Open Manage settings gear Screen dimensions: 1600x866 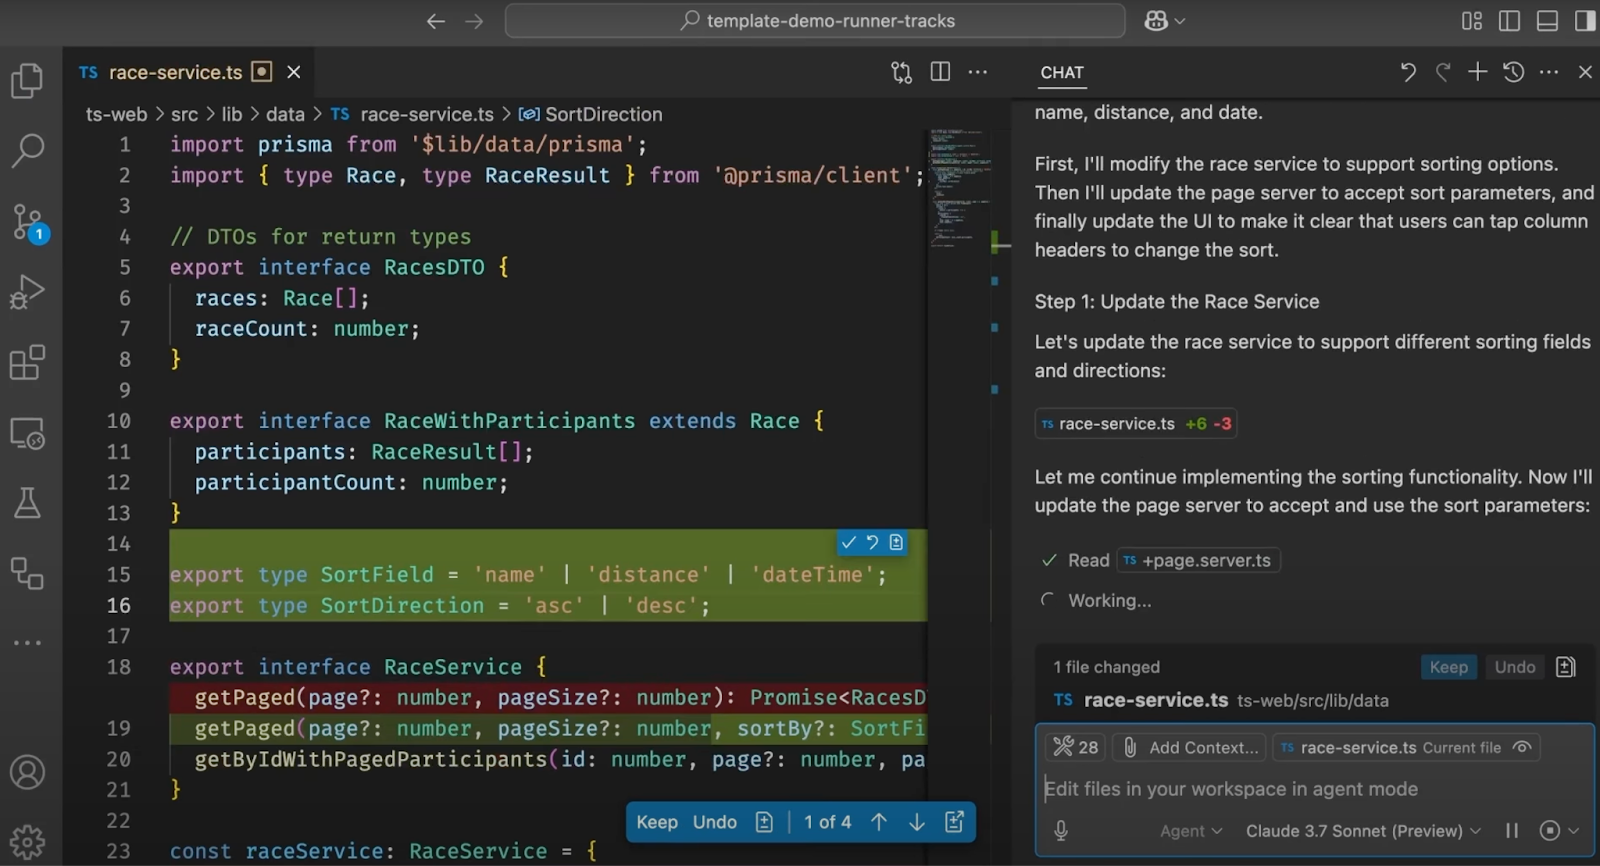click(x=27, y=842)
